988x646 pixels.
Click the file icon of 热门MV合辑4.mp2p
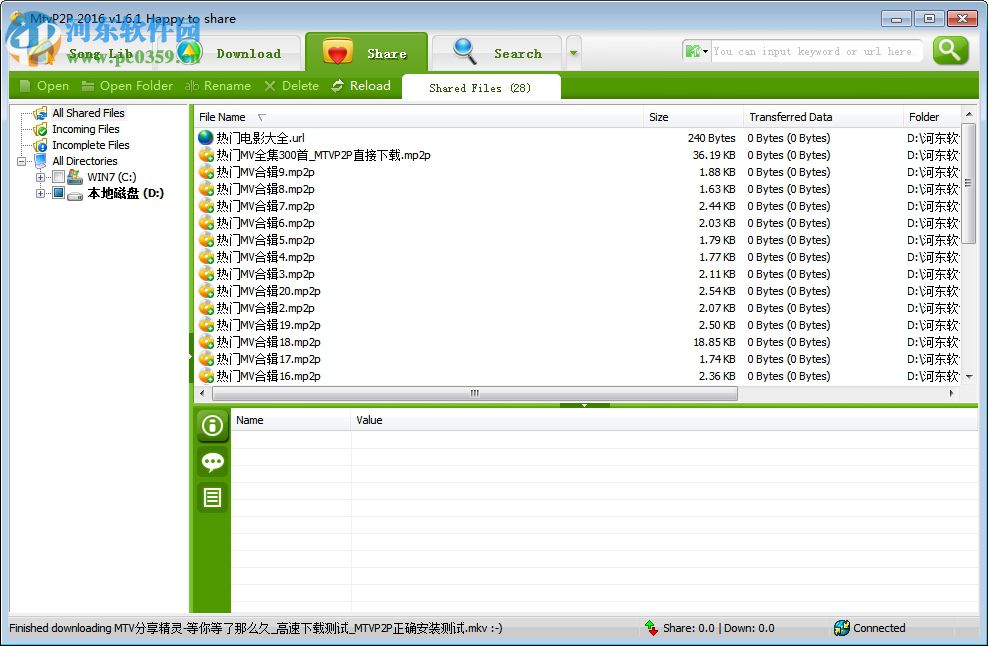tap(206, 257)
